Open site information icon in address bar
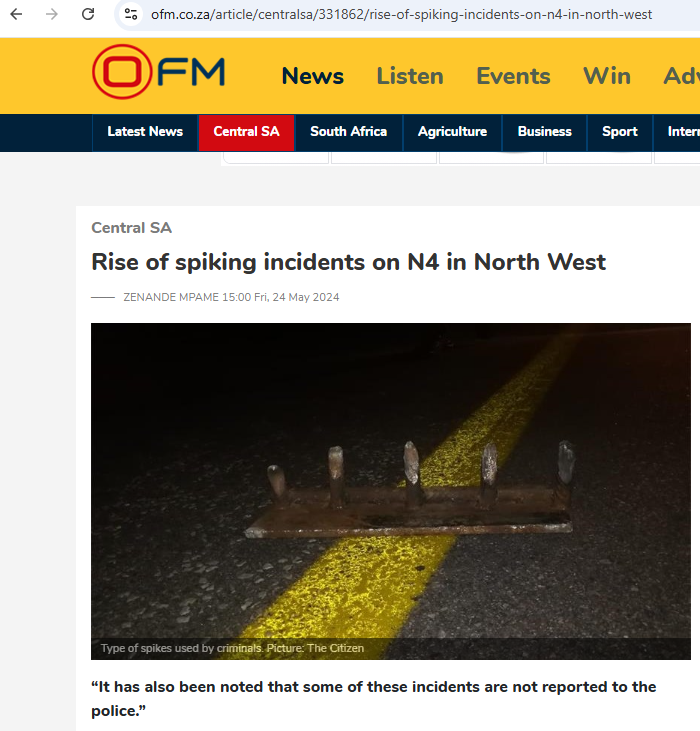This screenshot has width=700, height=731. 131,14
